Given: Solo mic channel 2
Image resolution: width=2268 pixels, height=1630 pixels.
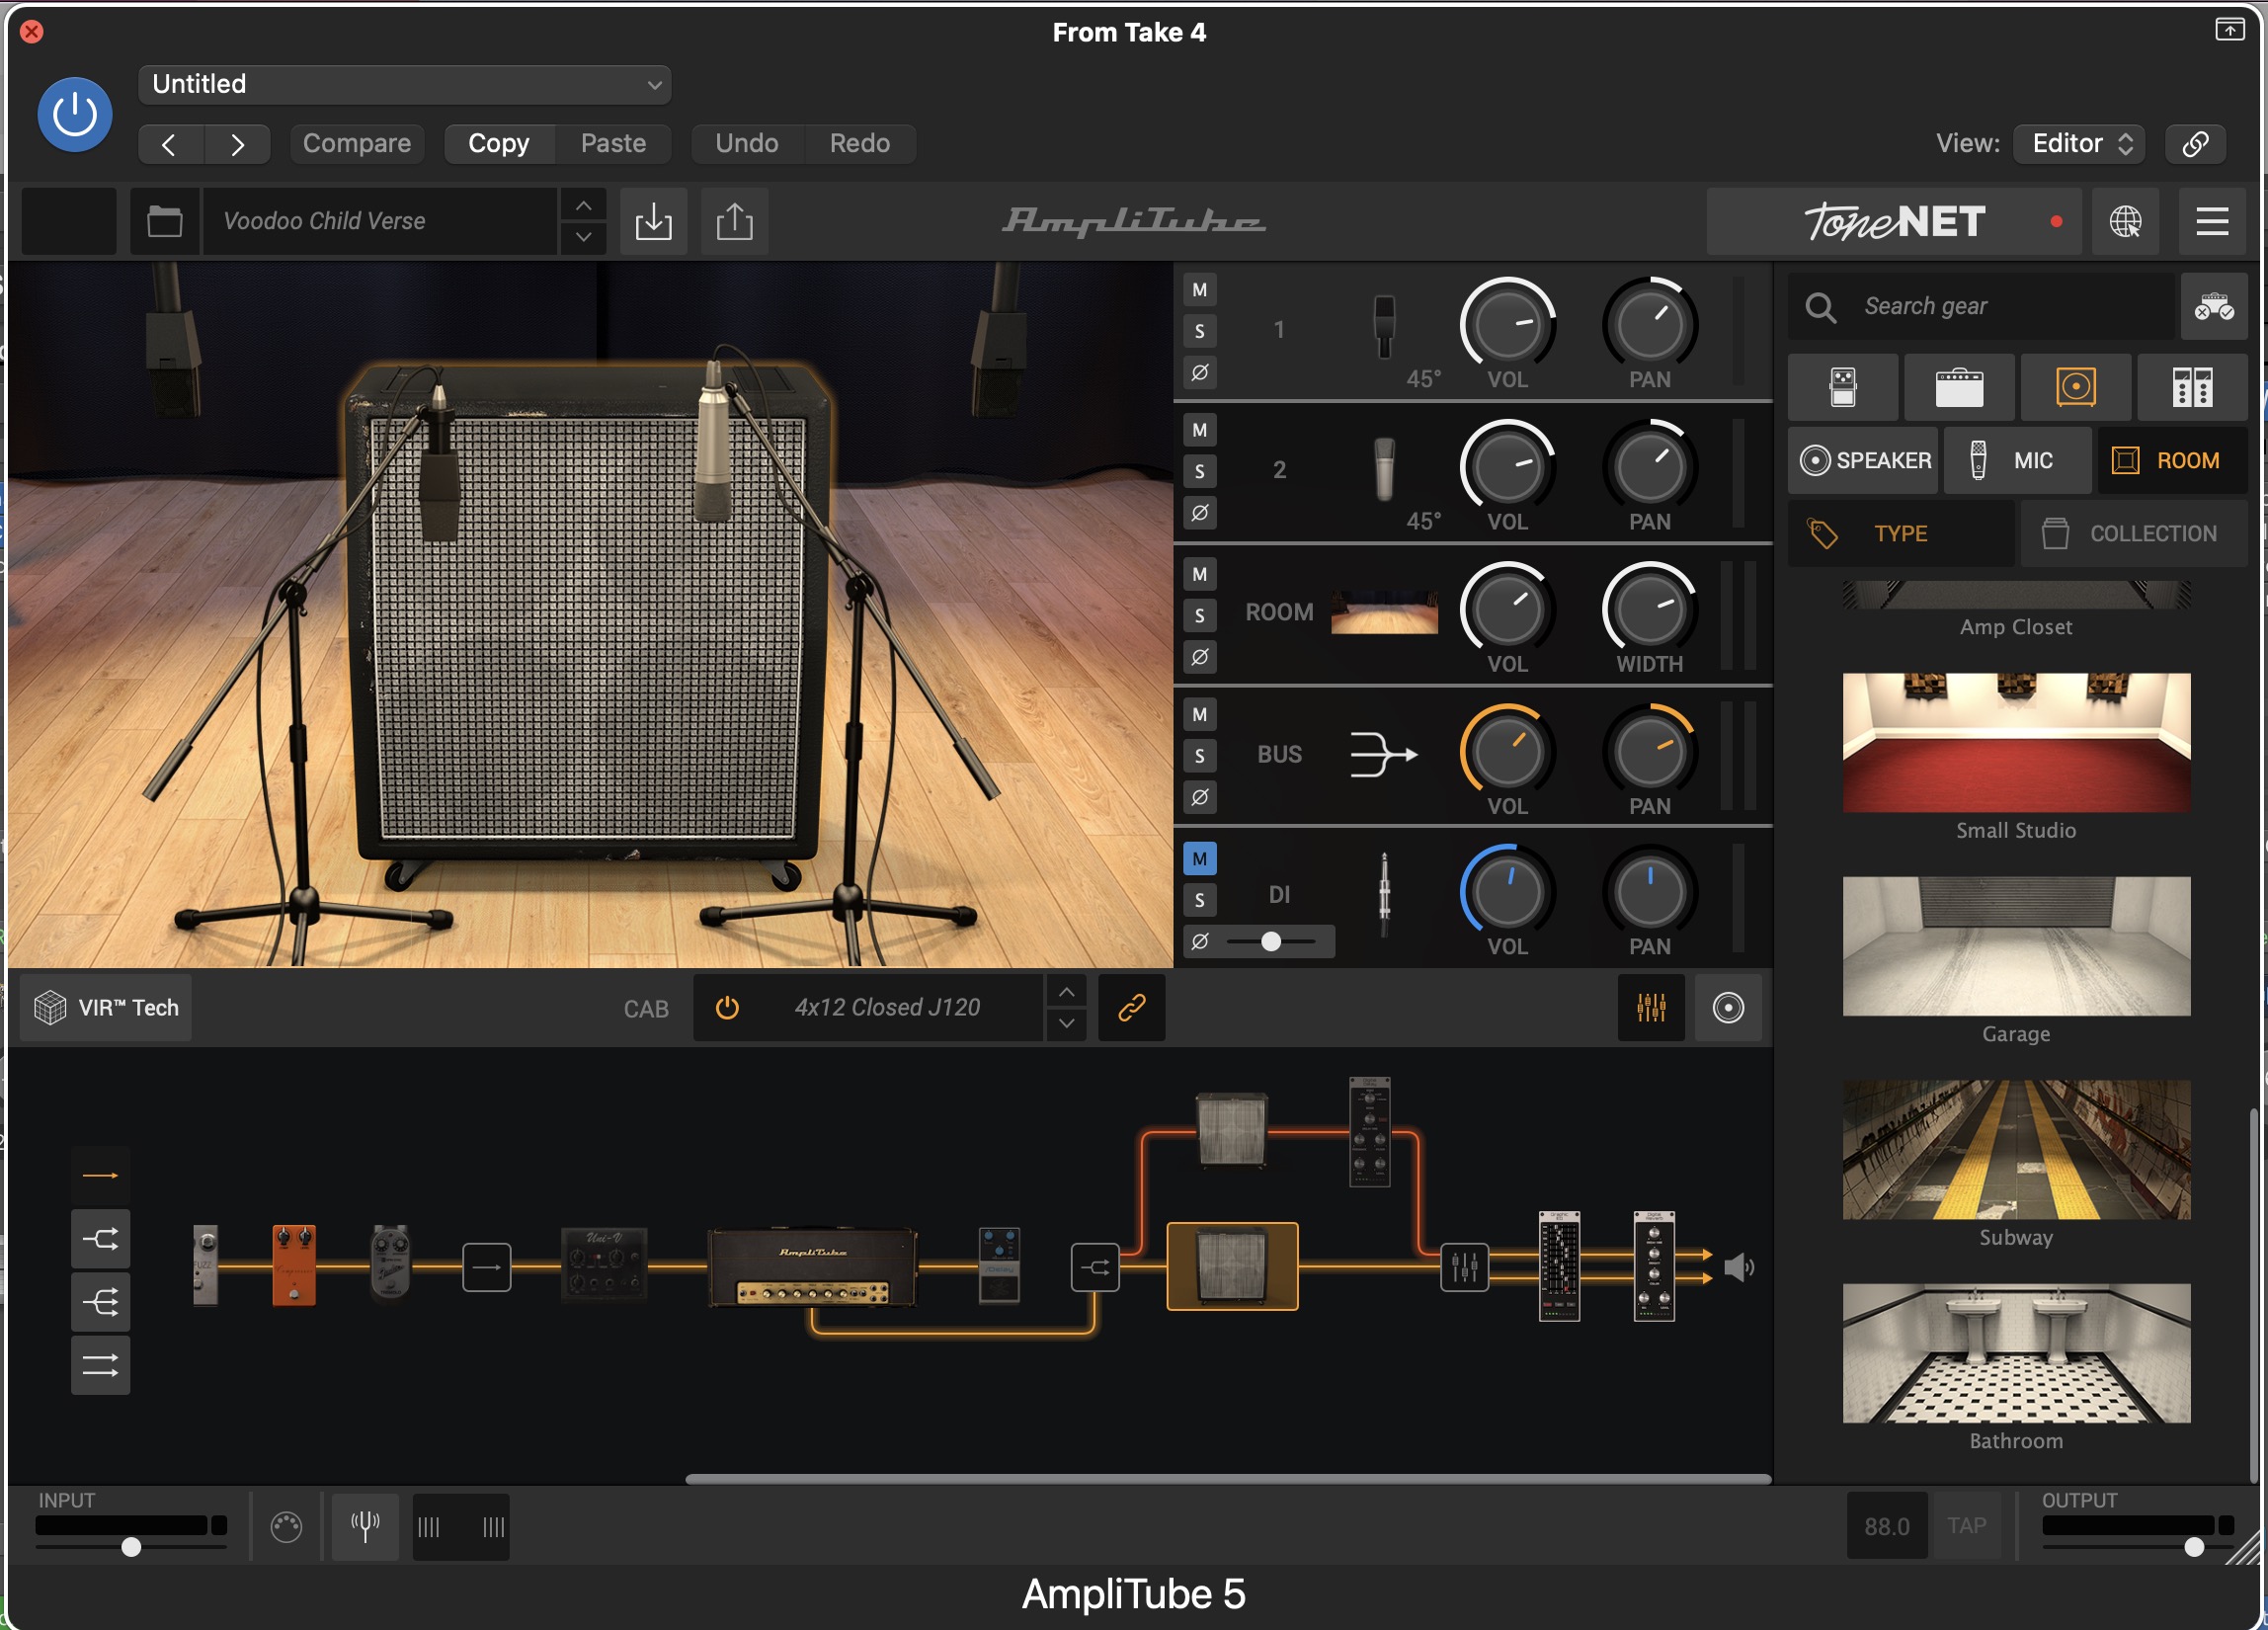Looking at the screenshot, I should point(1200,472).
